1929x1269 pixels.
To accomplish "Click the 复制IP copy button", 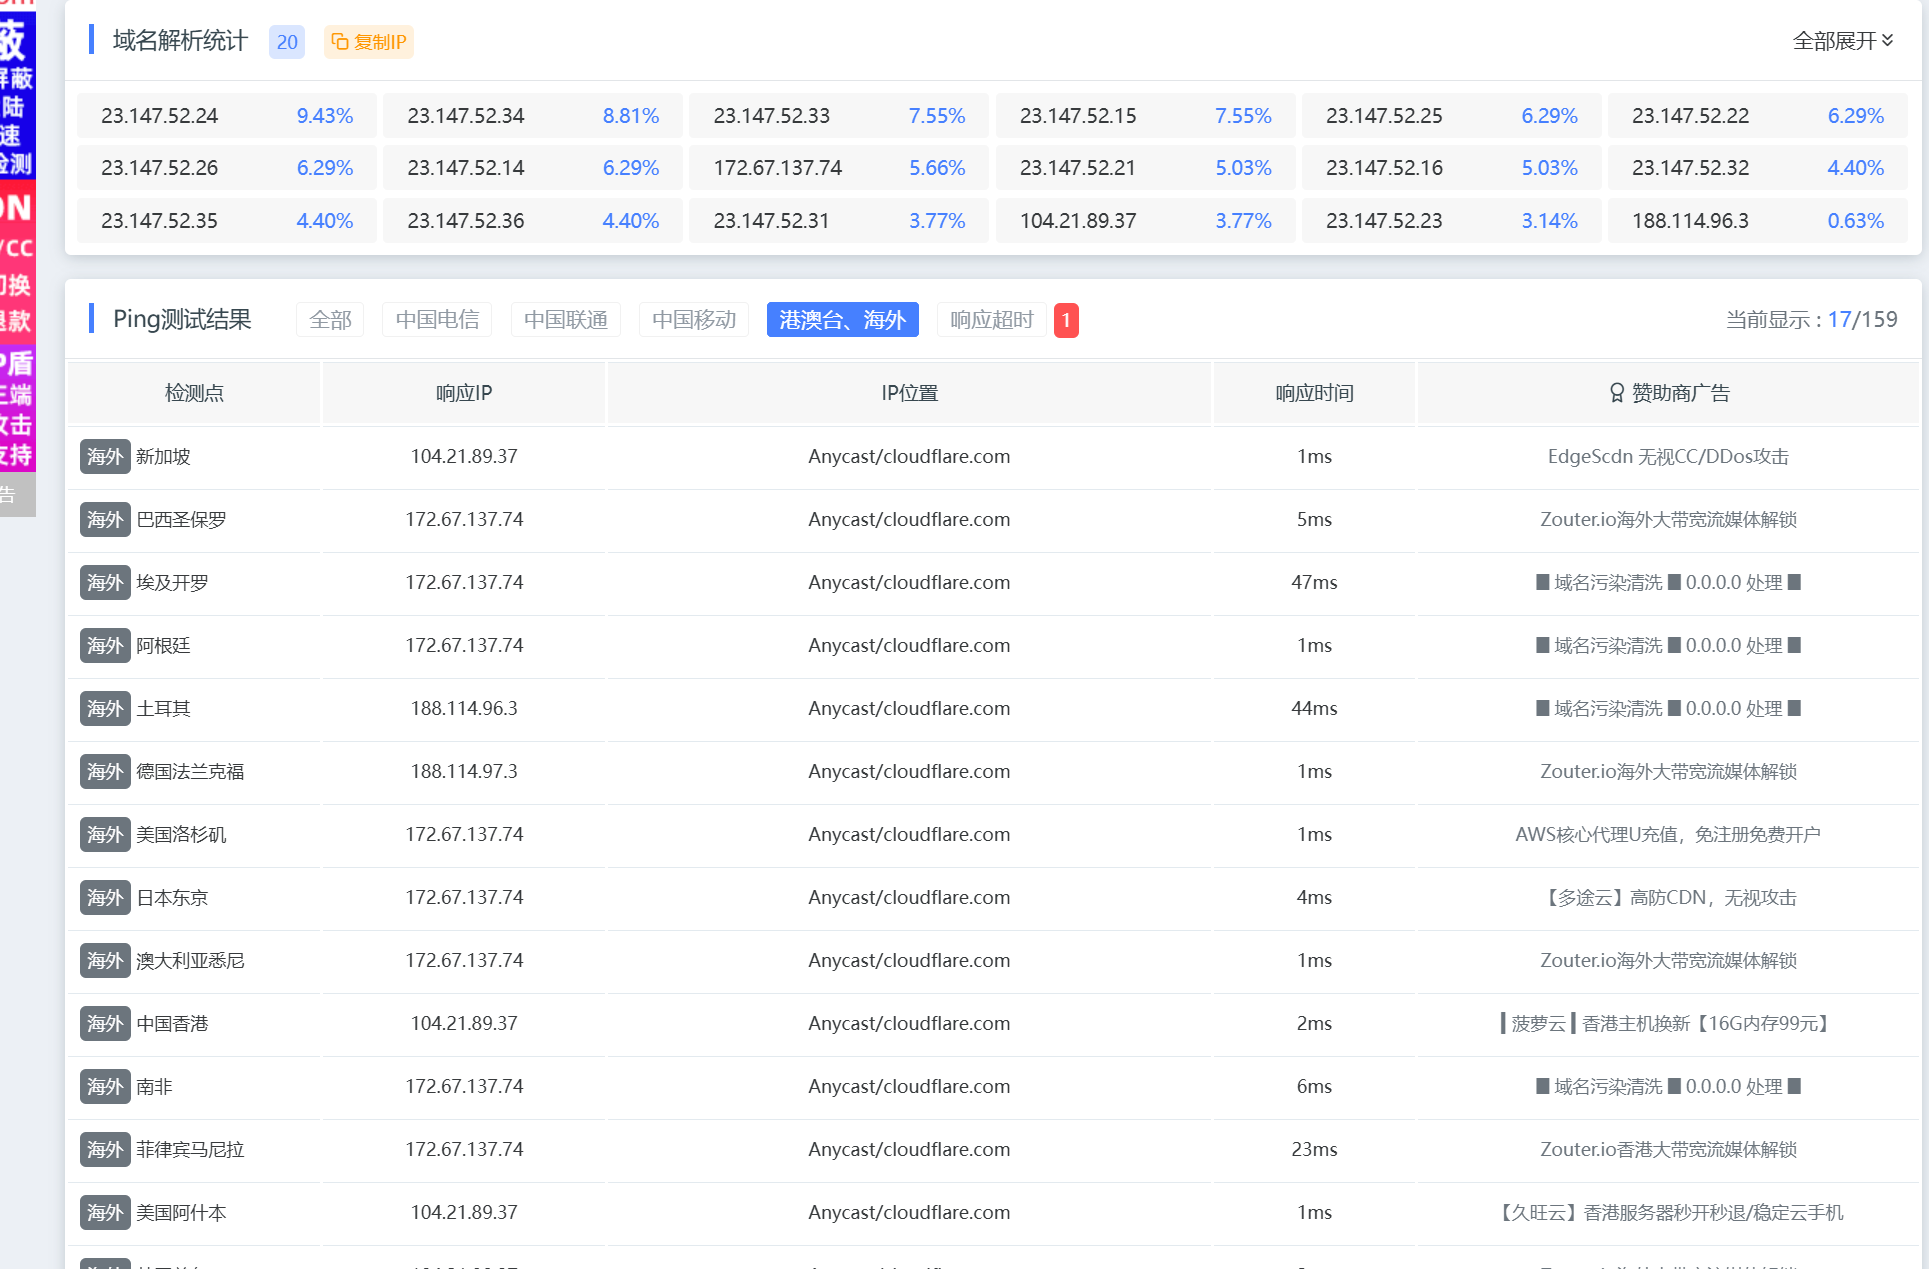I will tap(368, 42).
